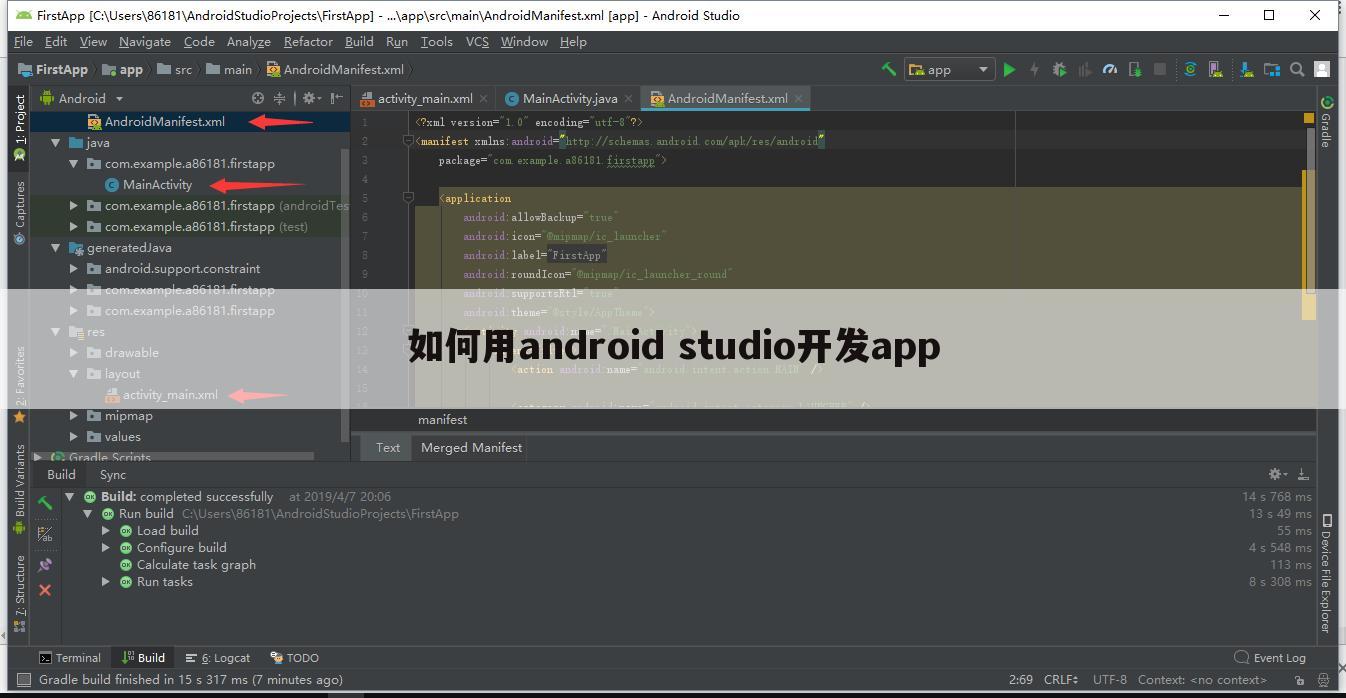Image resolution: width=1346 pixels, height=698 pixels.
Task: Open the VCS menu
Action: click(x=477, y=42)
